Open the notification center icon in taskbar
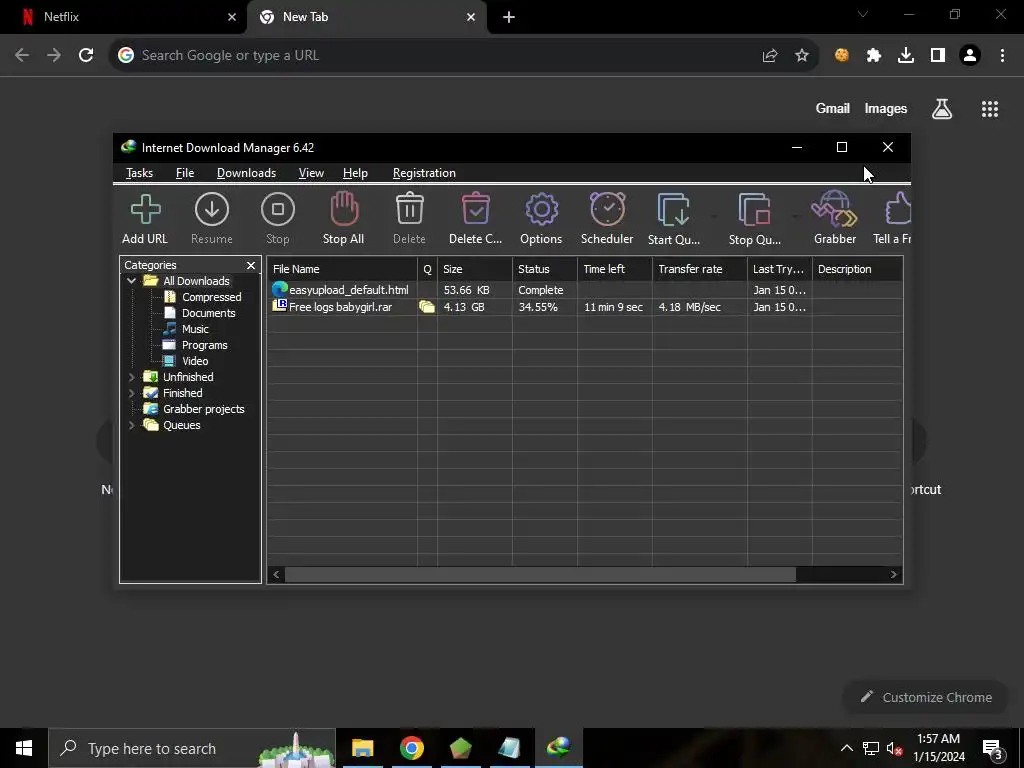This screenshot has height=768, width=1024. click(991, 749)
